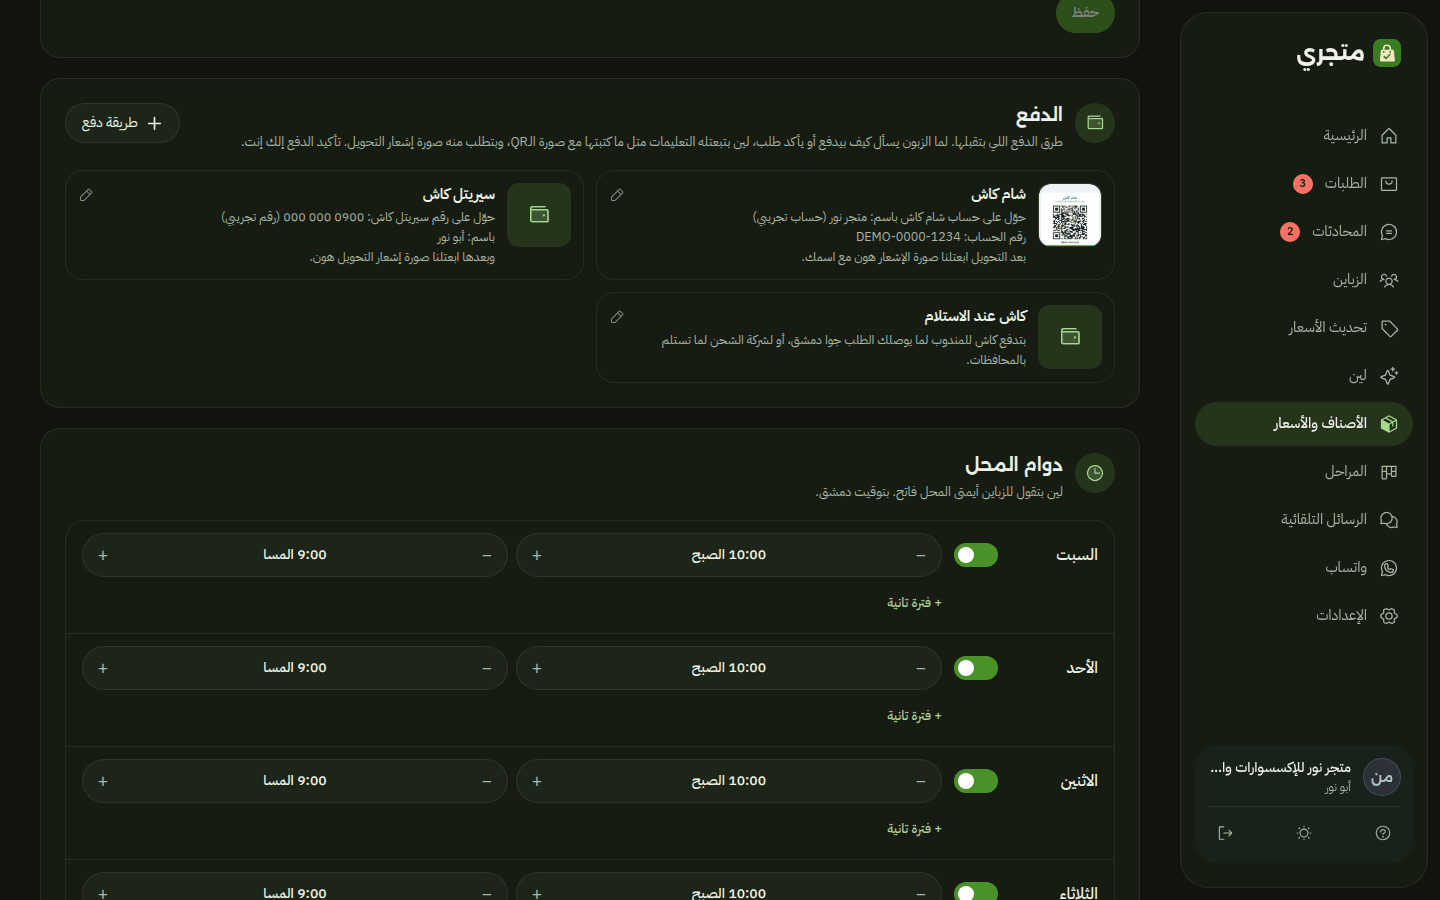Go to الأصناف والأسعار in the sidebar
This screenshot has width=1440, height=900.
[x=1304, y=424]
